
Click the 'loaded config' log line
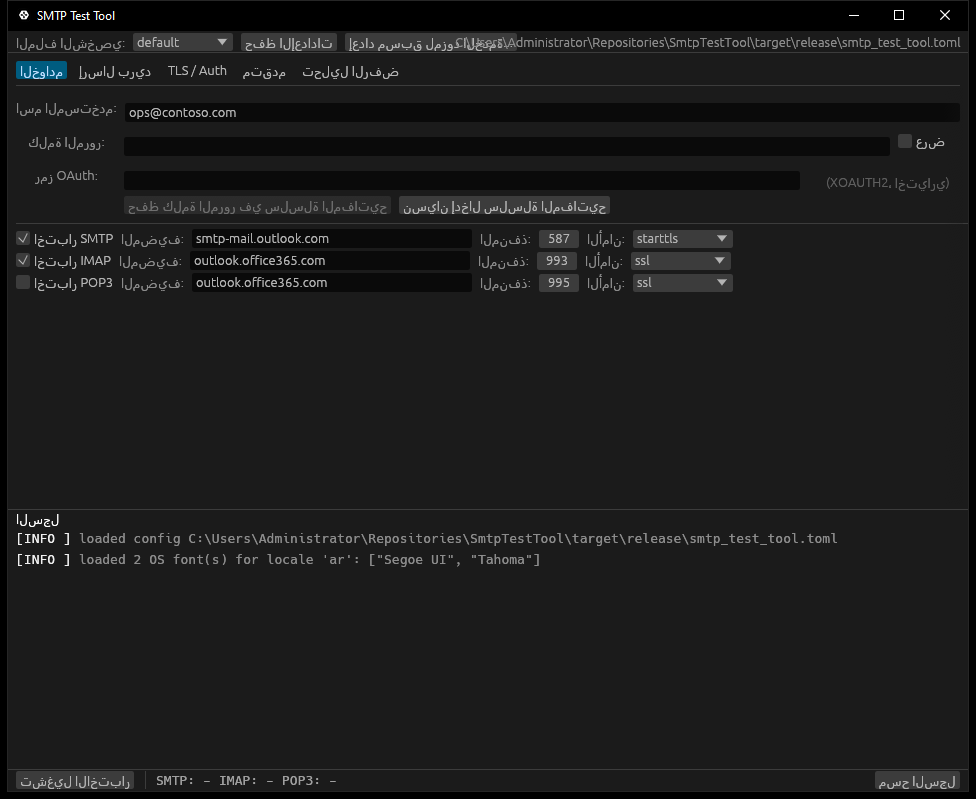coord(426,539)
